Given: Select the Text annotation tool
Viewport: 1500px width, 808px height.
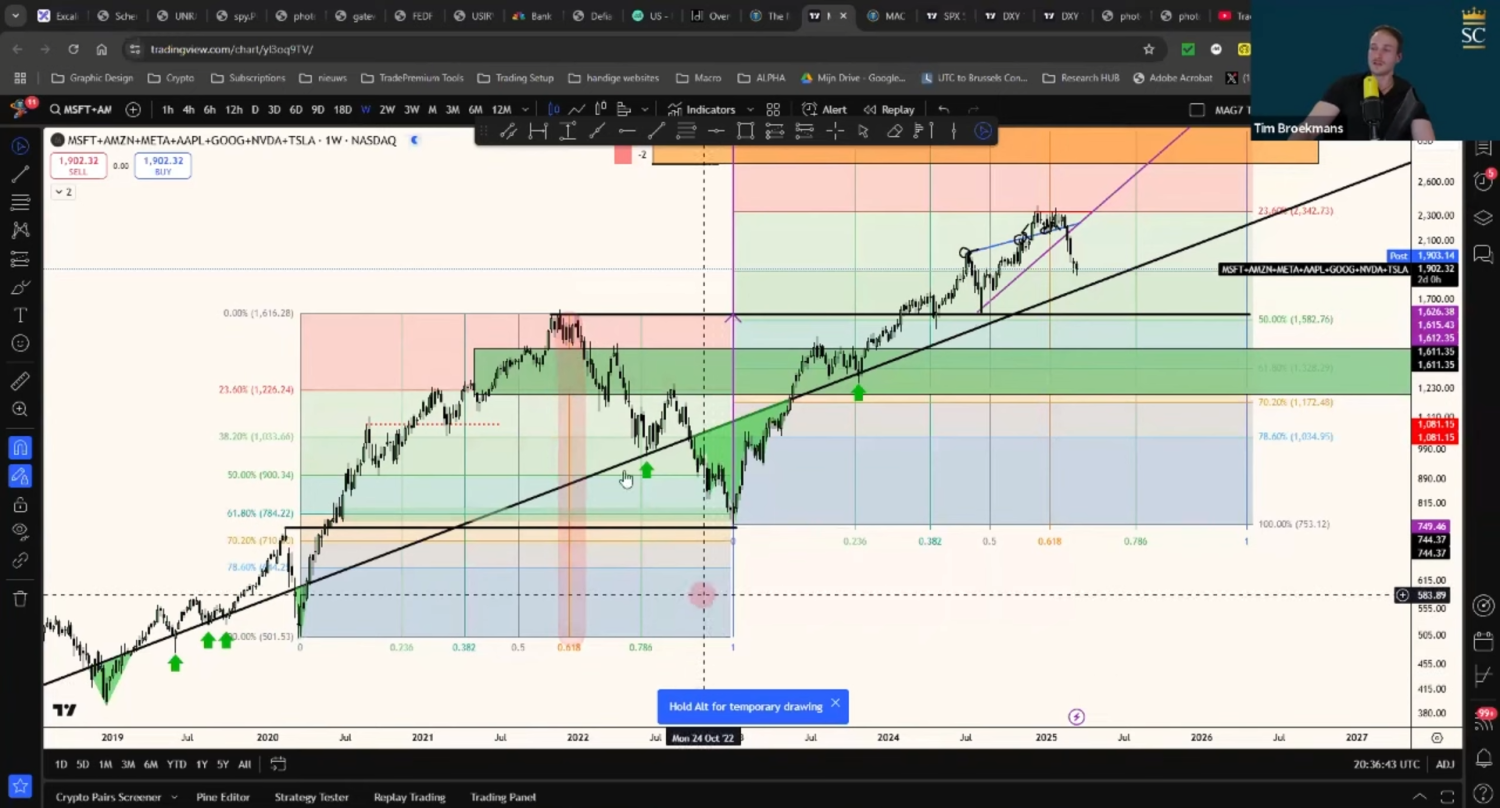Looking at the screenshot, I should (x=19, y=315).
